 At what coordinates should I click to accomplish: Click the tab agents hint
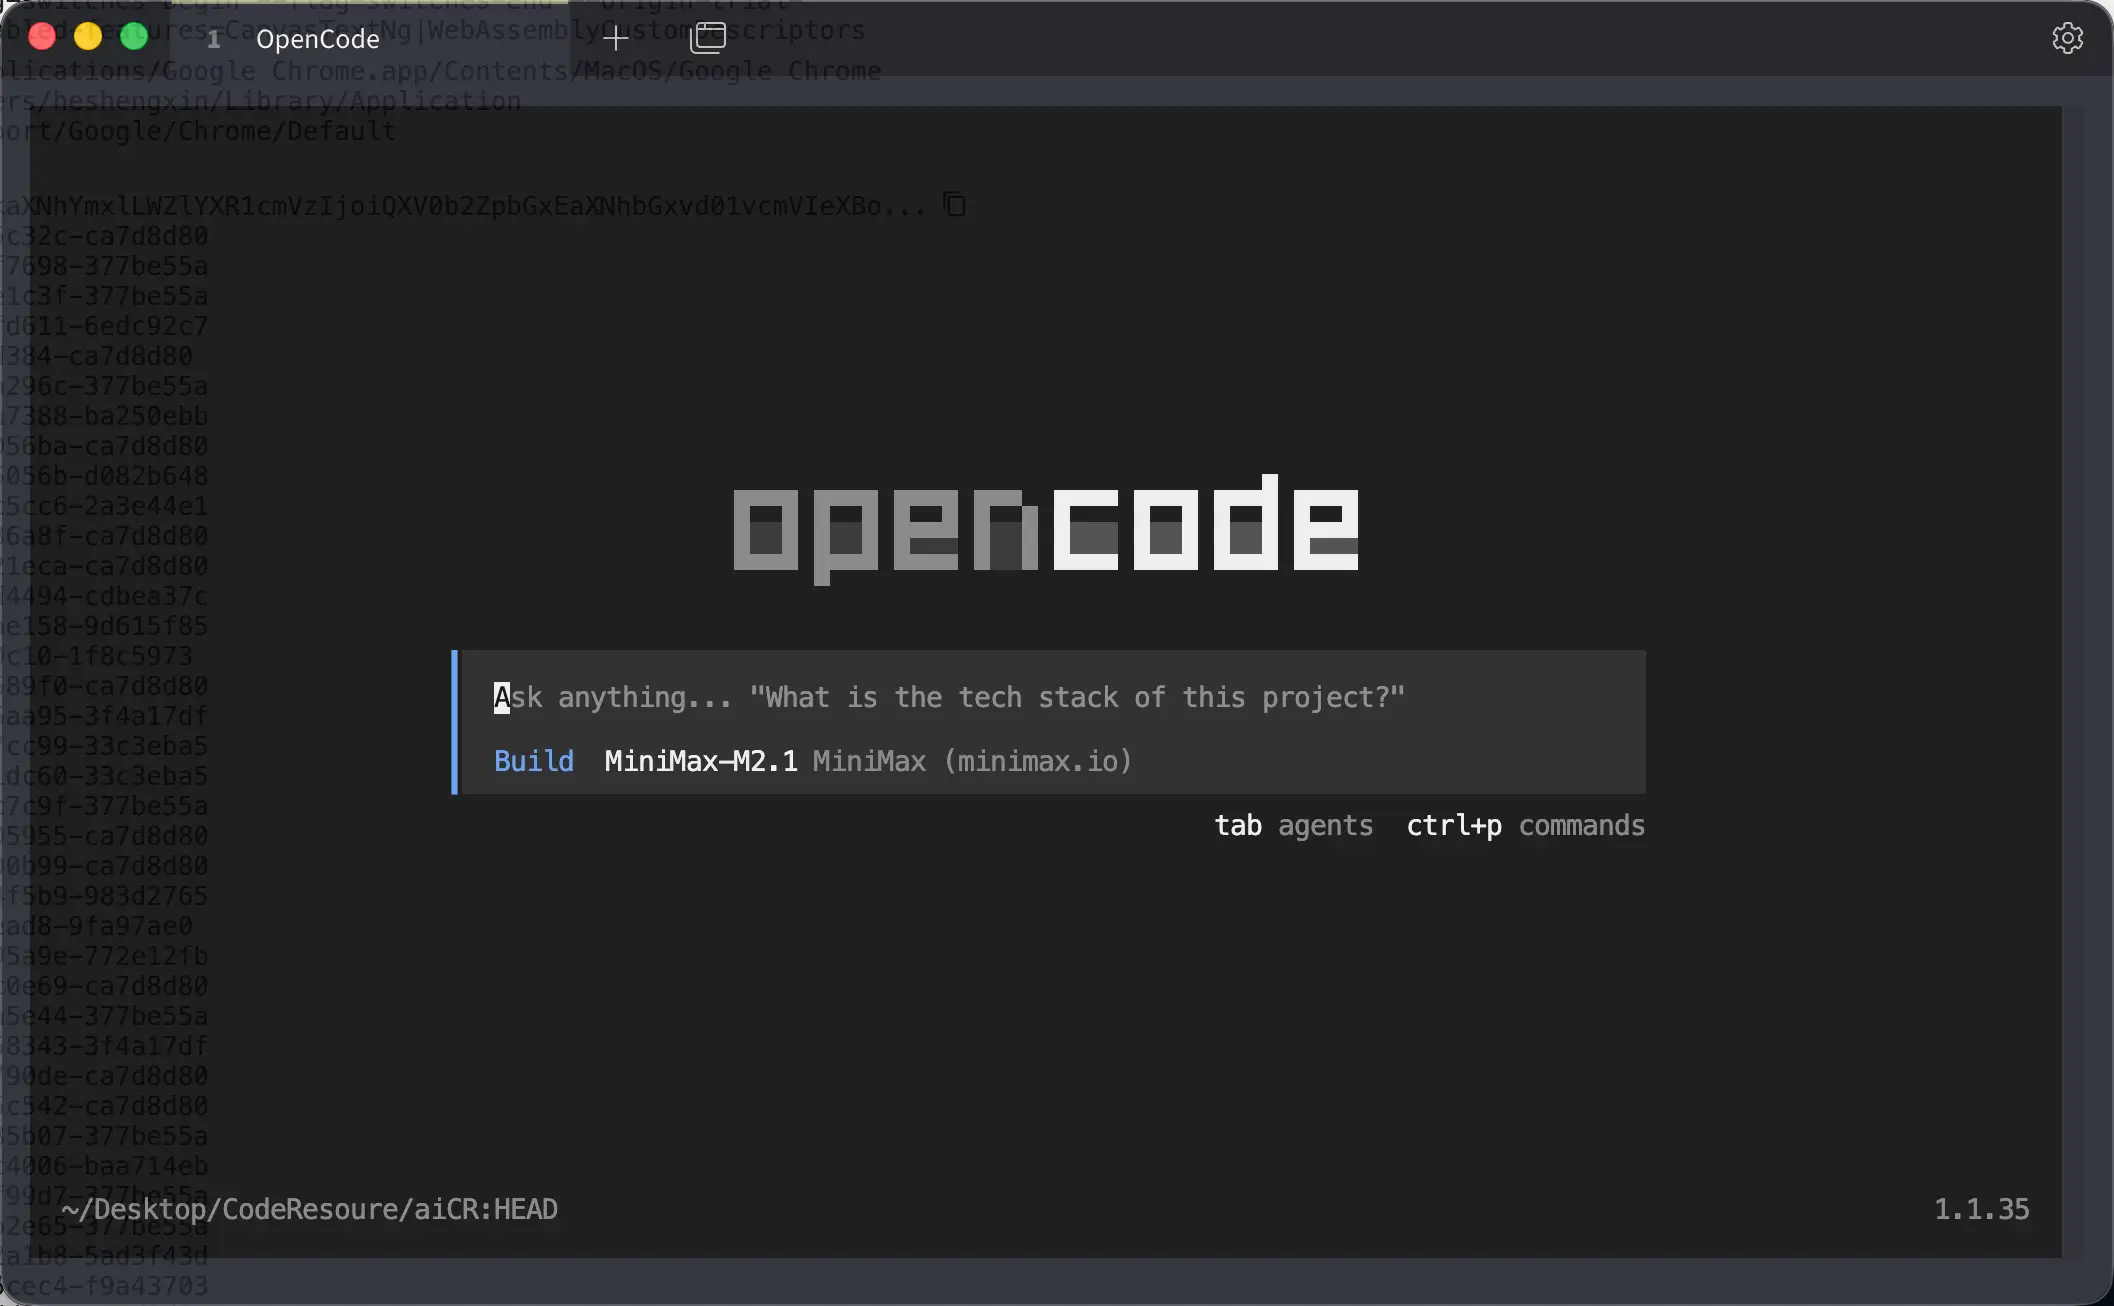1293,825
